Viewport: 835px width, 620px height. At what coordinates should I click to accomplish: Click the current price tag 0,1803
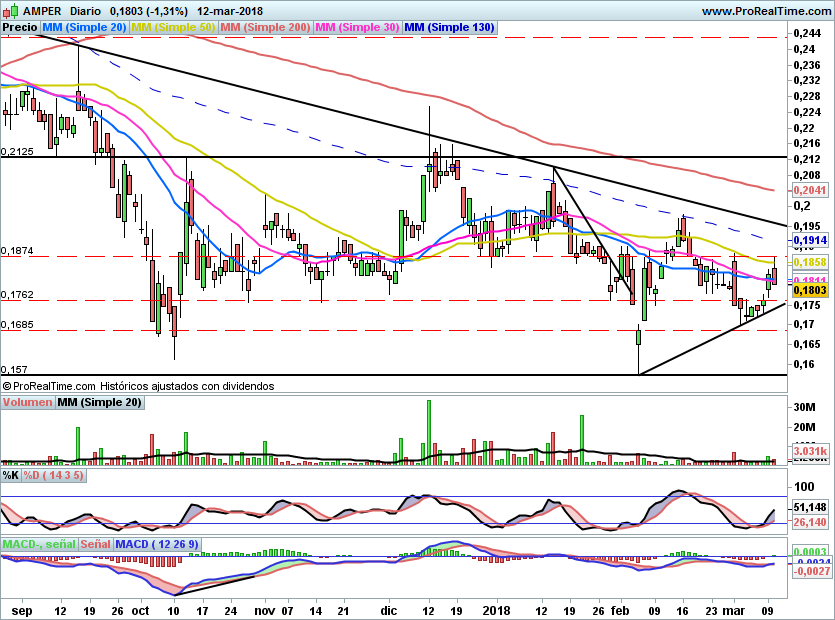pyautogui.click(x=809, y=290)
